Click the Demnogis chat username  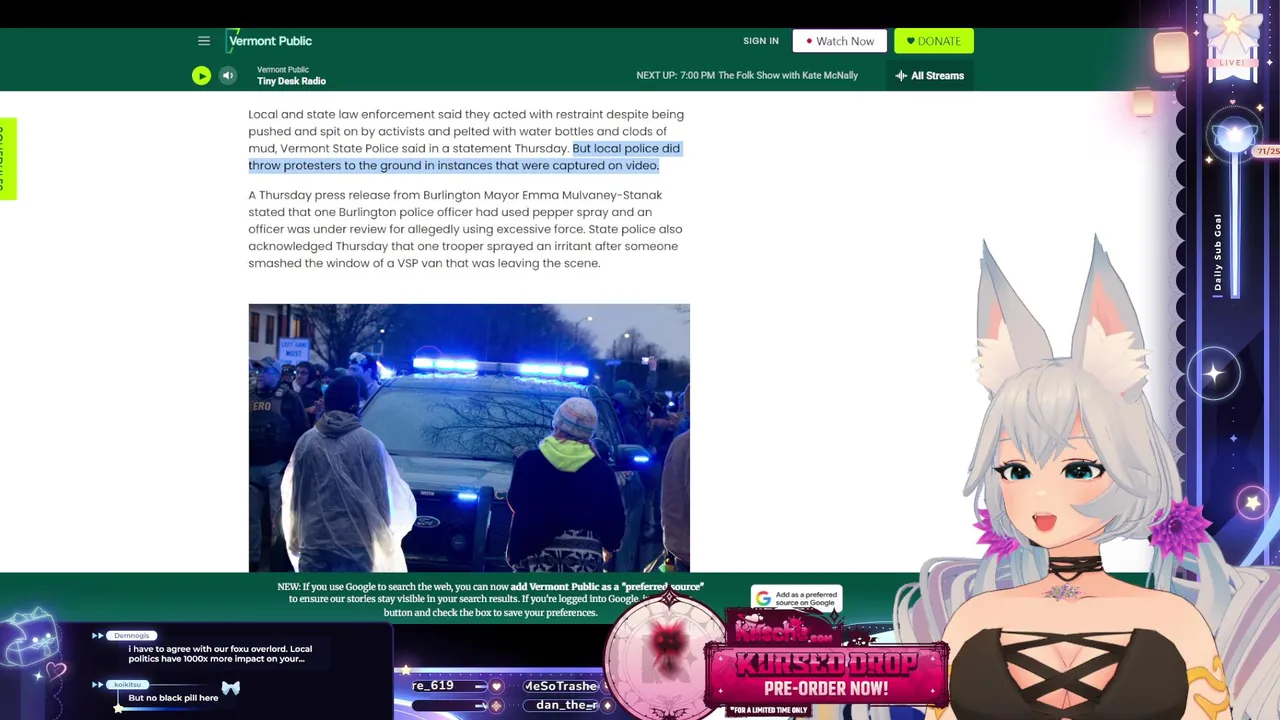click(x=131, y=635)
